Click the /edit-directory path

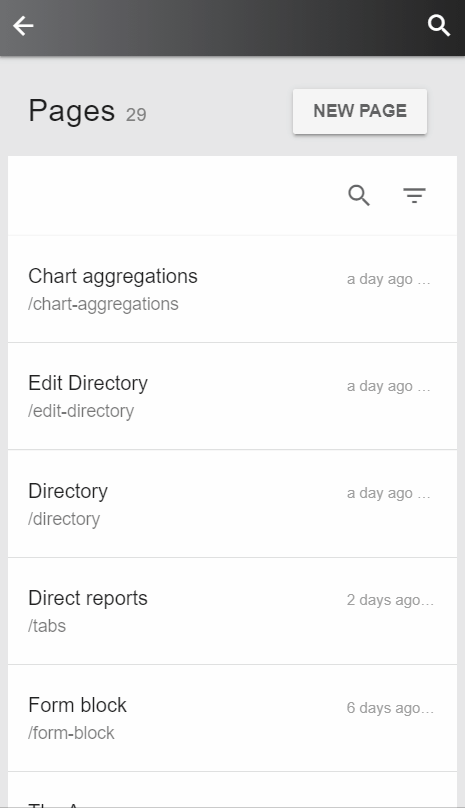(81, 411)
